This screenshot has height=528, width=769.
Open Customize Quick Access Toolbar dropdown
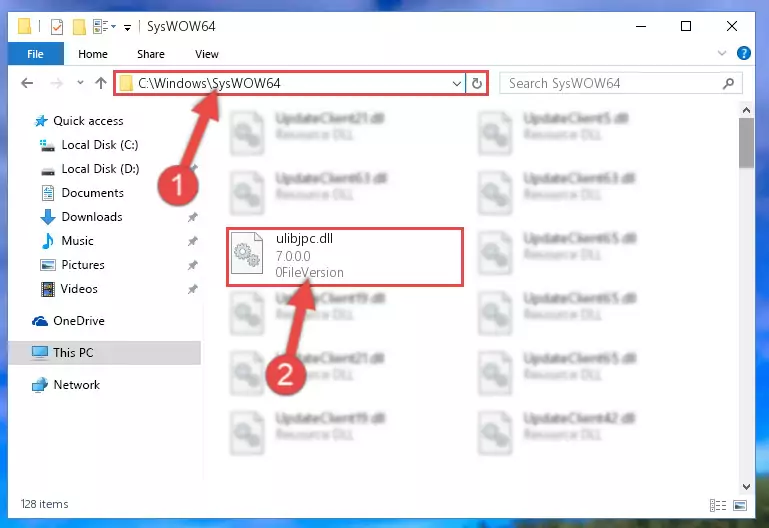128,27
